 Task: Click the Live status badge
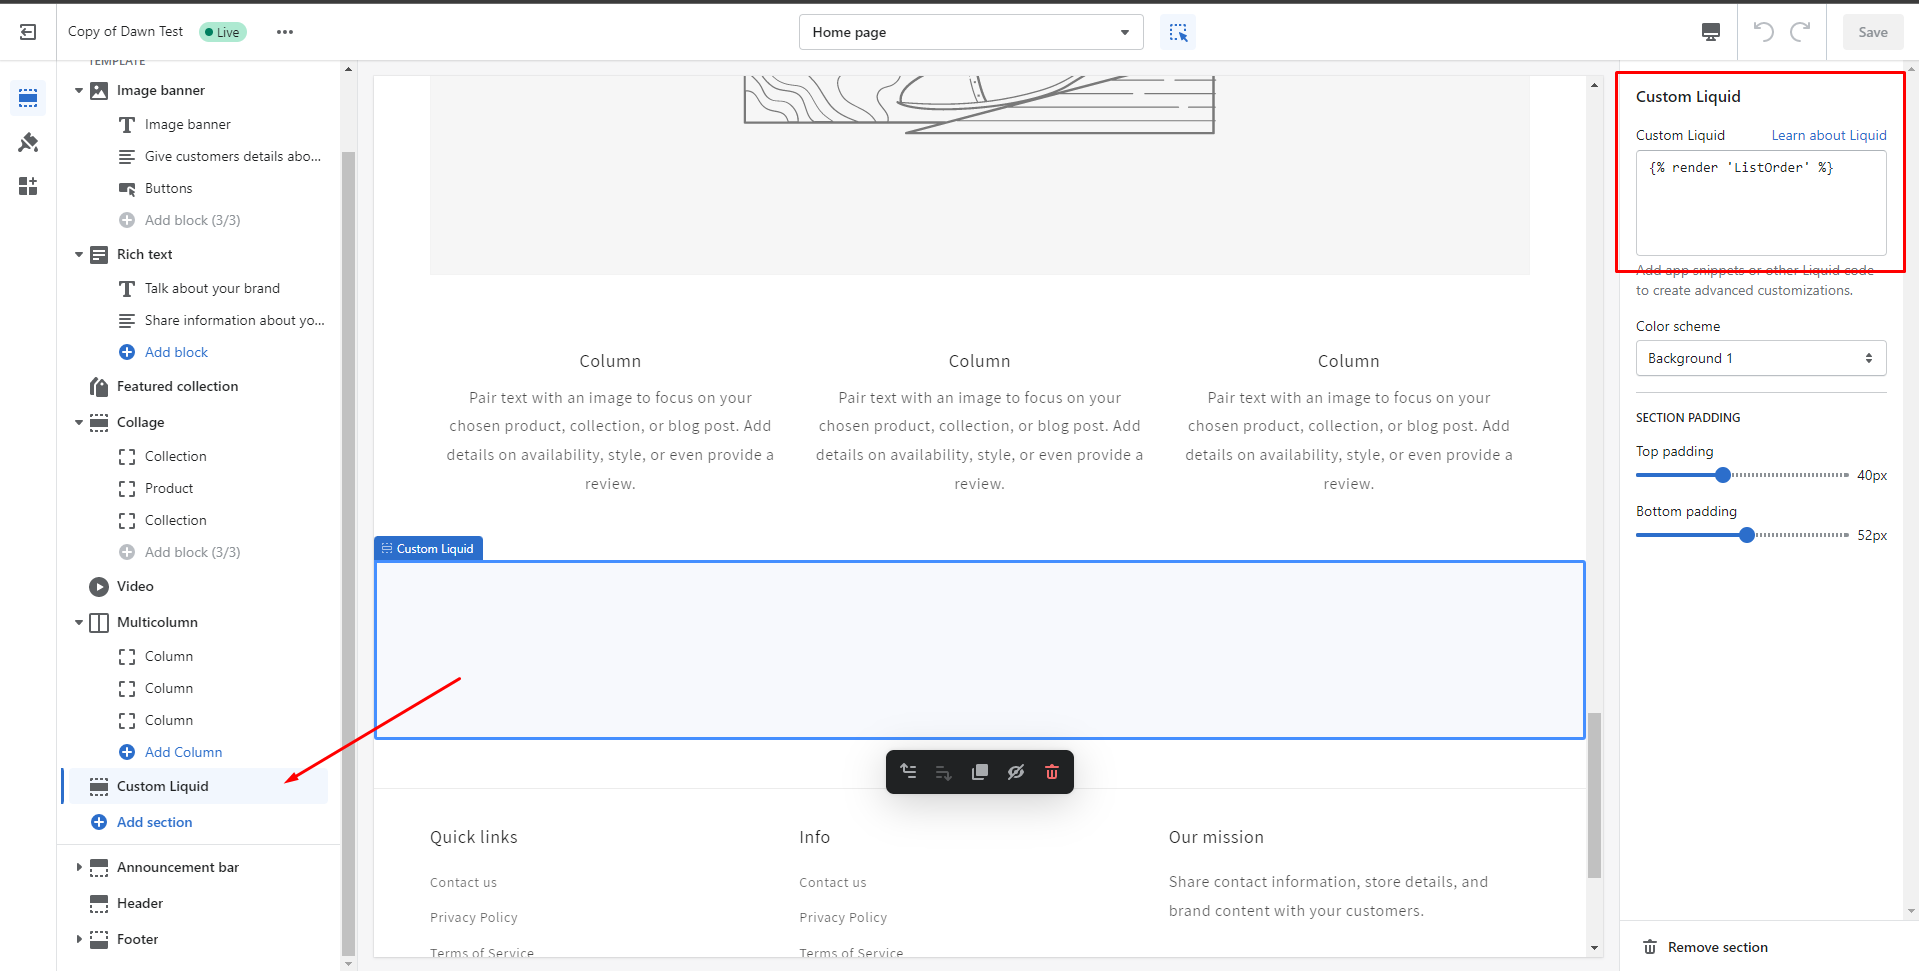pos(222,32)
